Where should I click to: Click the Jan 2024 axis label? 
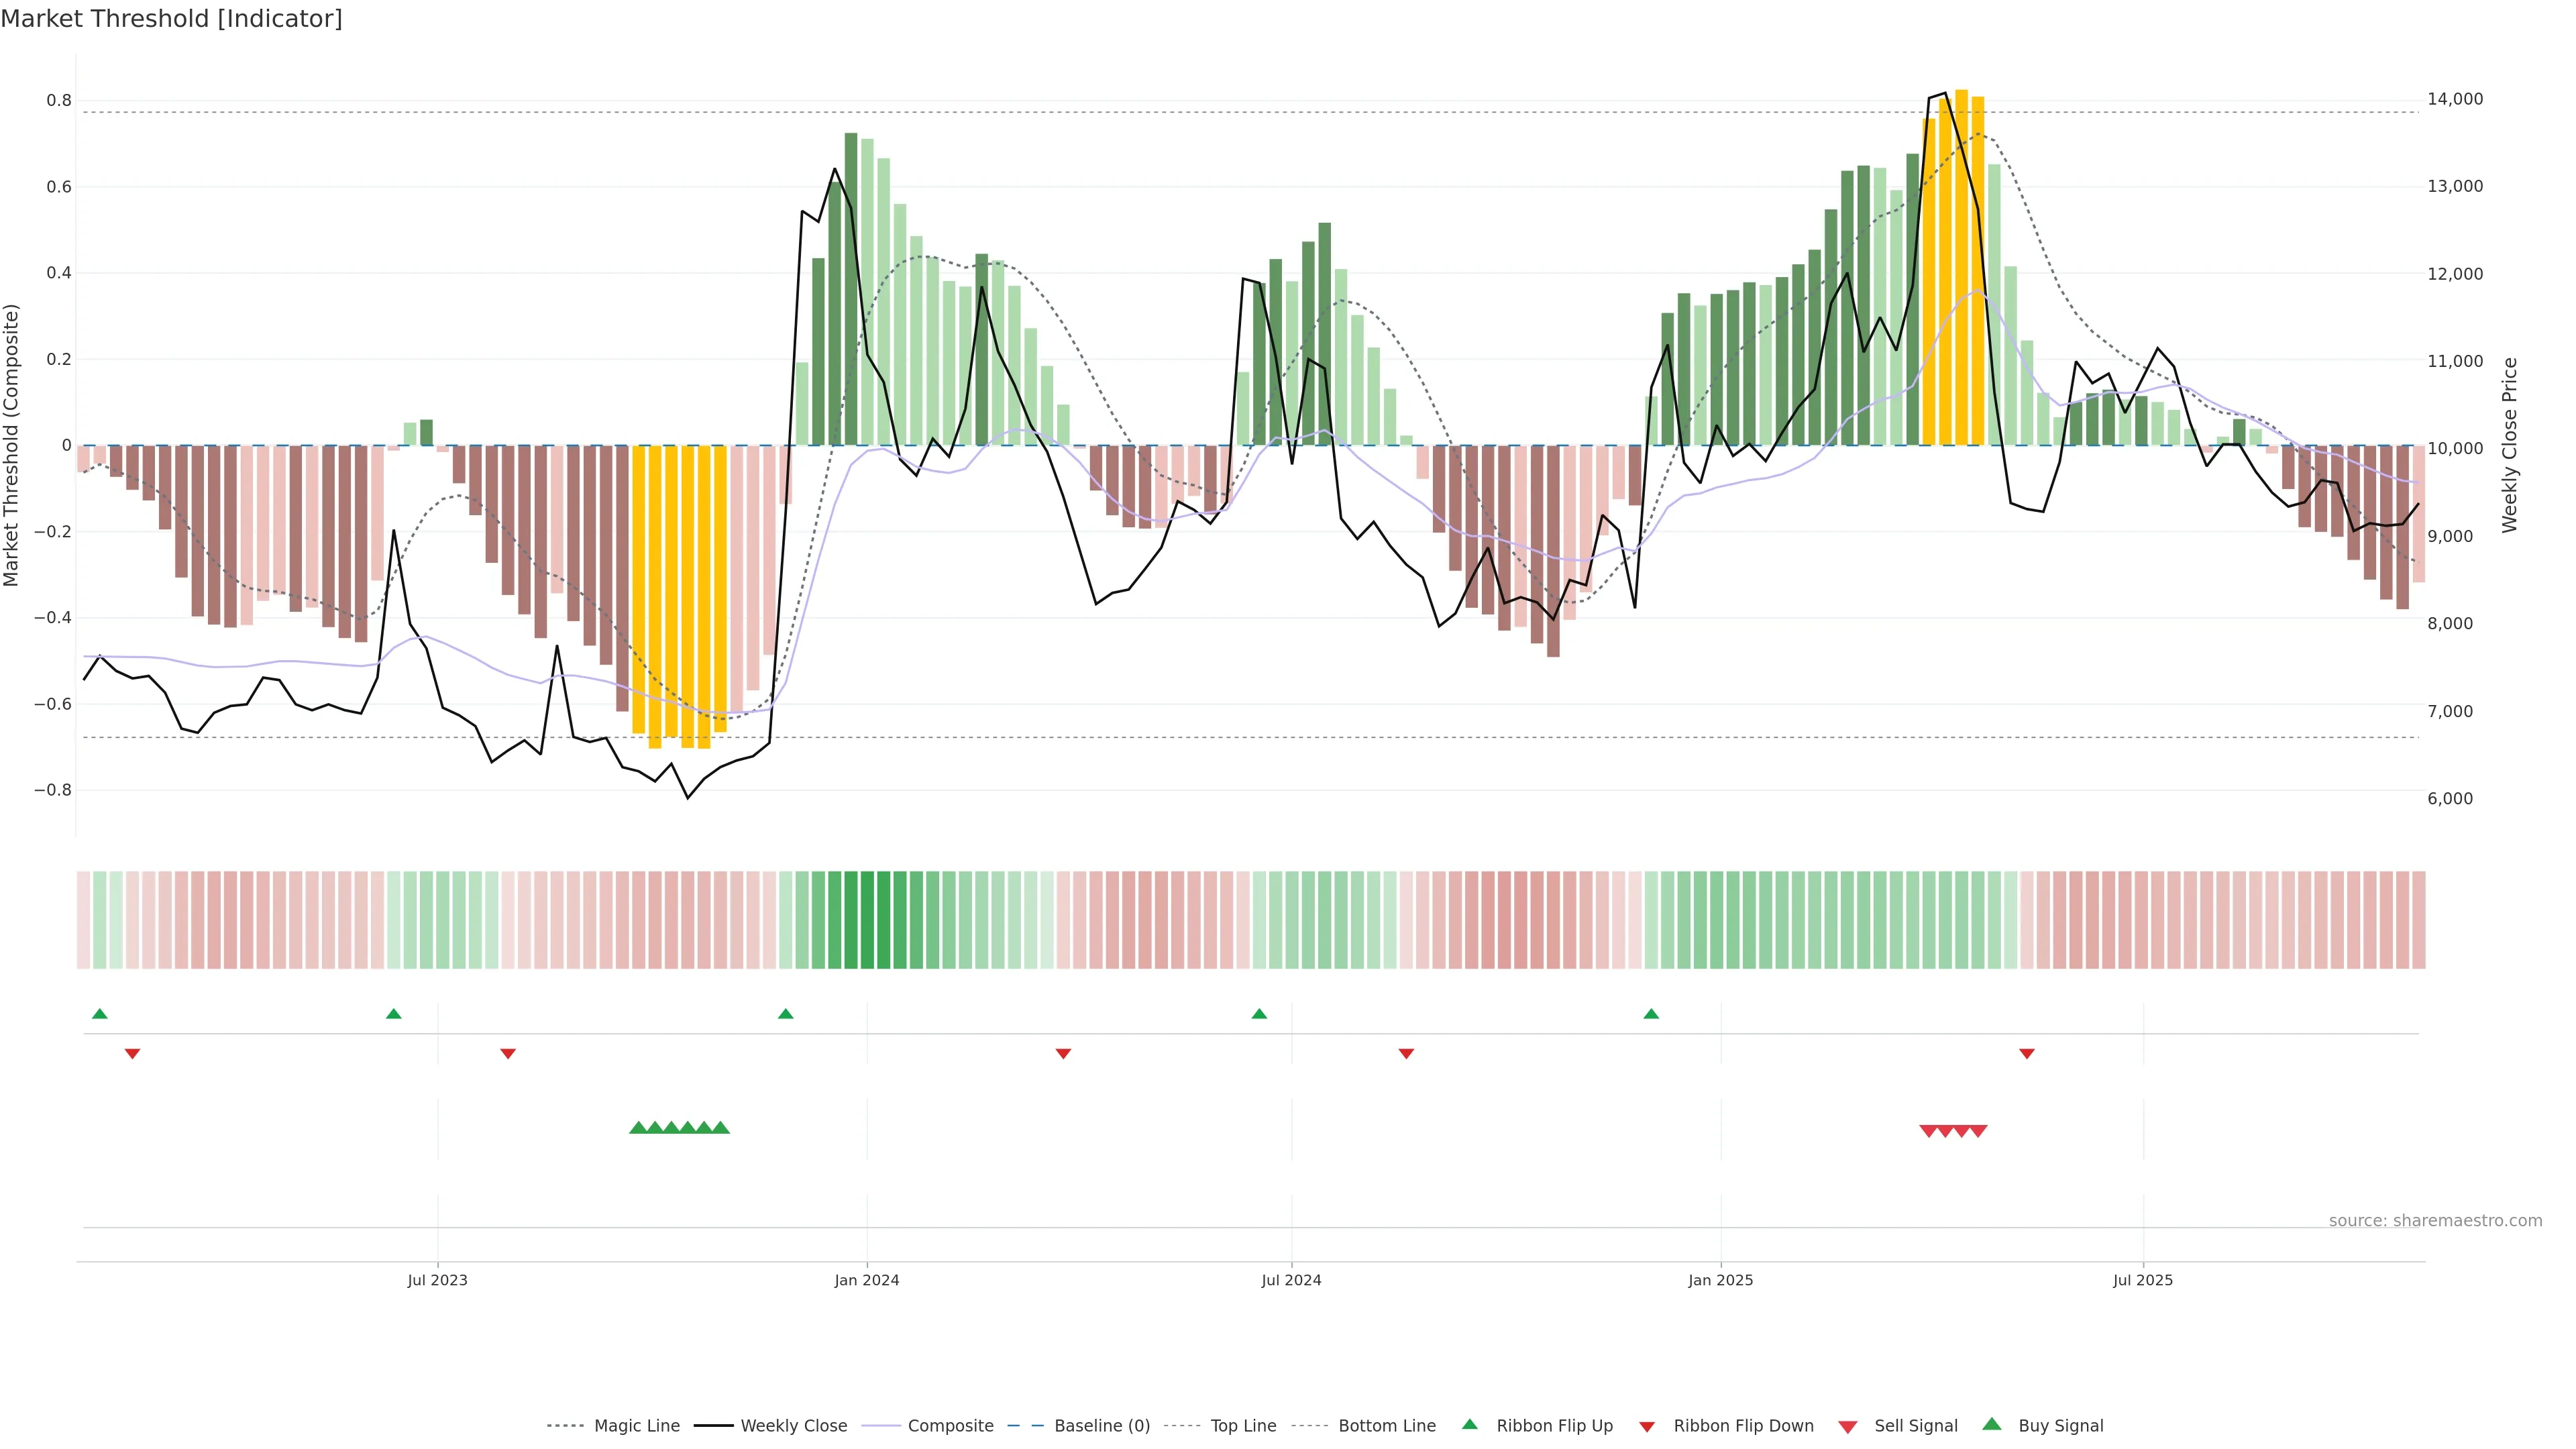(x=867, y=1280)
